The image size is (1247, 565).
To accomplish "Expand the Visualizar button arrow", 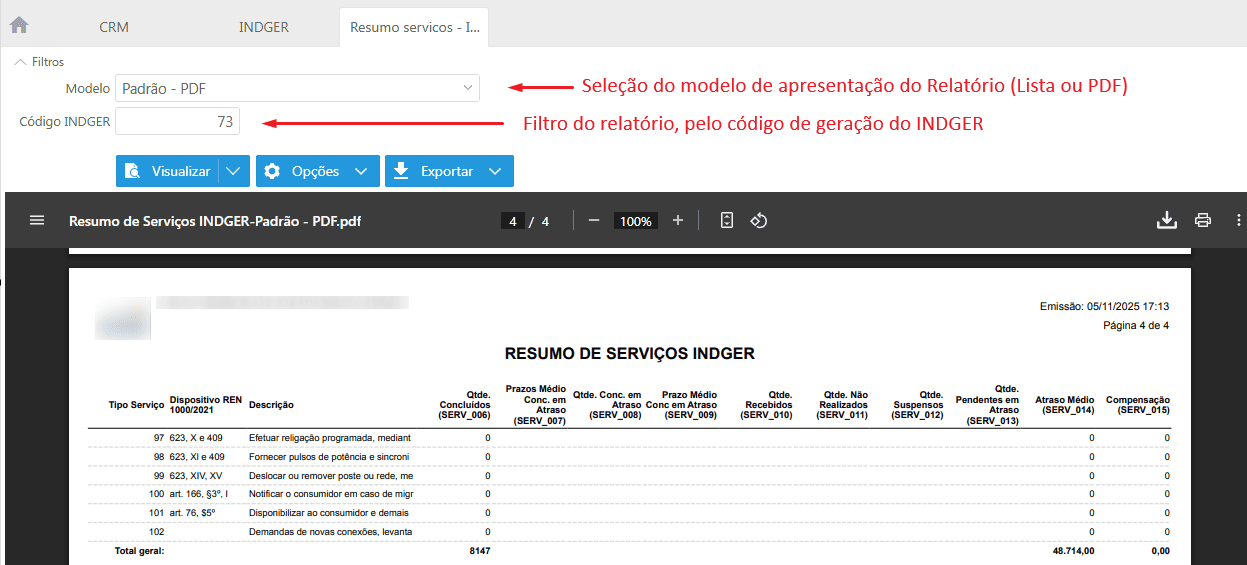I will (233, 171).
